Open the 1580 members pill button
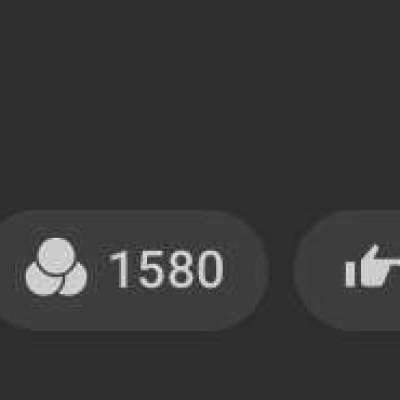Screen dimensions: 400x400 pos(133,270)
